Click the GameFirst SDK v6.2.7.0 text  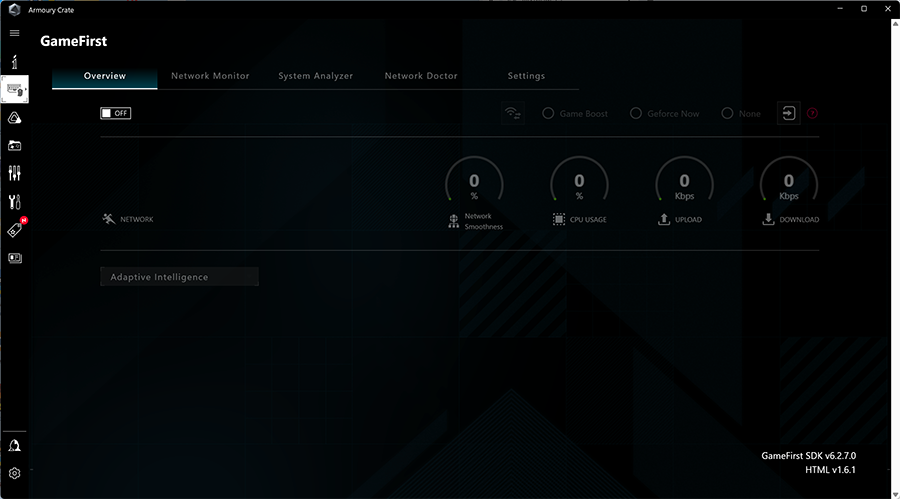808,455
